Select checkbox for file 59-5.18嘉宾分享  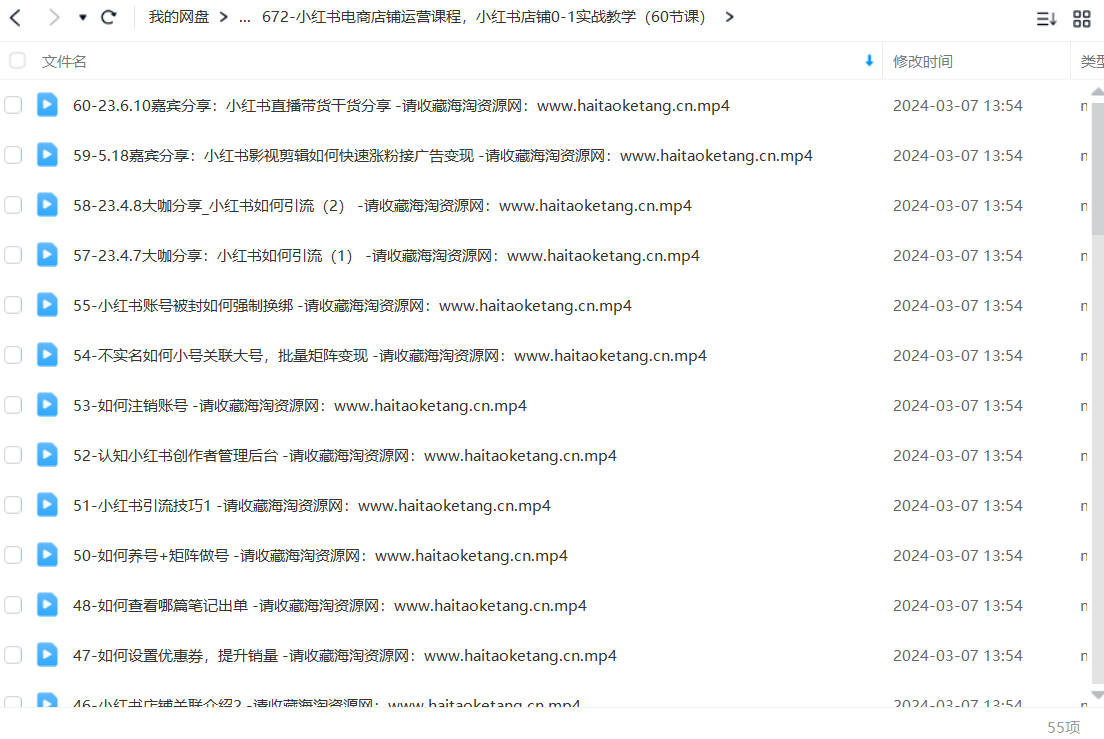(13, 156)
